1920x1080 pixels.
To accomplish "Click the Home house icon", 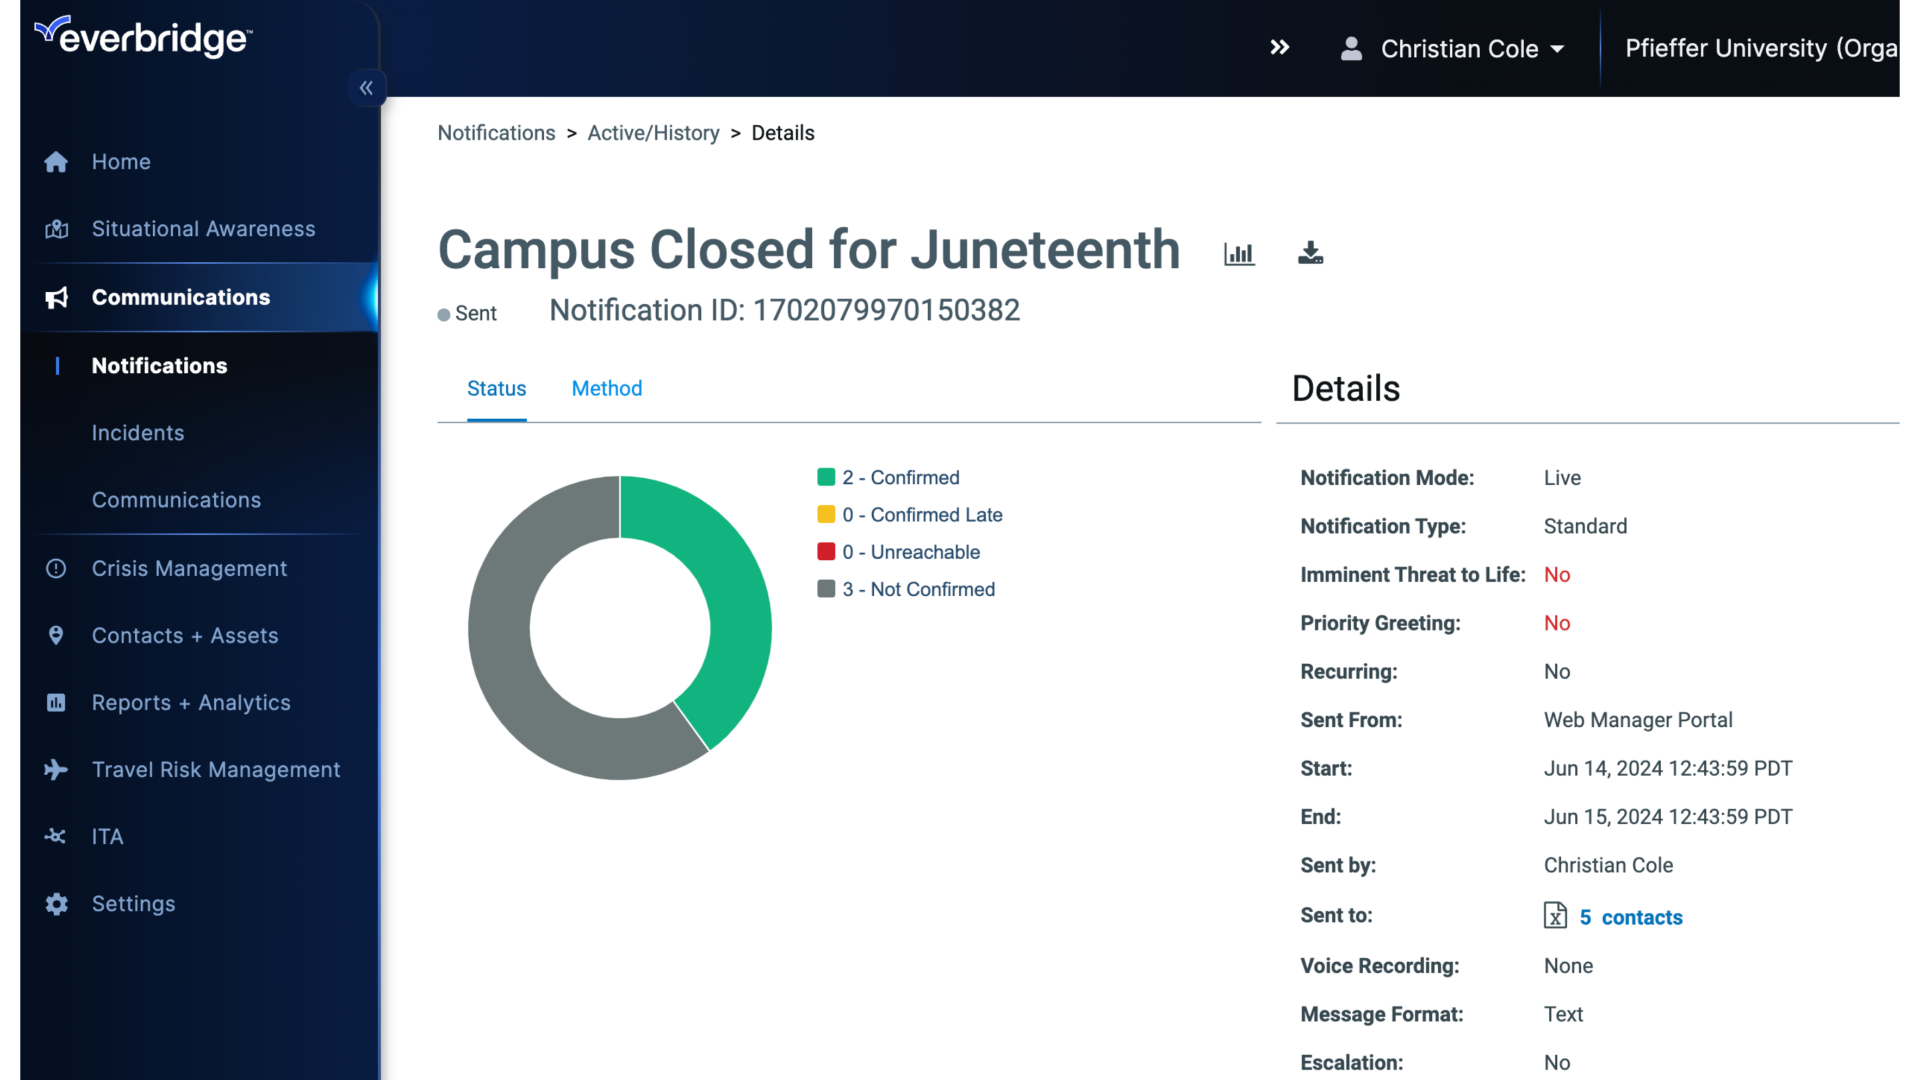I will pos(56,162).
